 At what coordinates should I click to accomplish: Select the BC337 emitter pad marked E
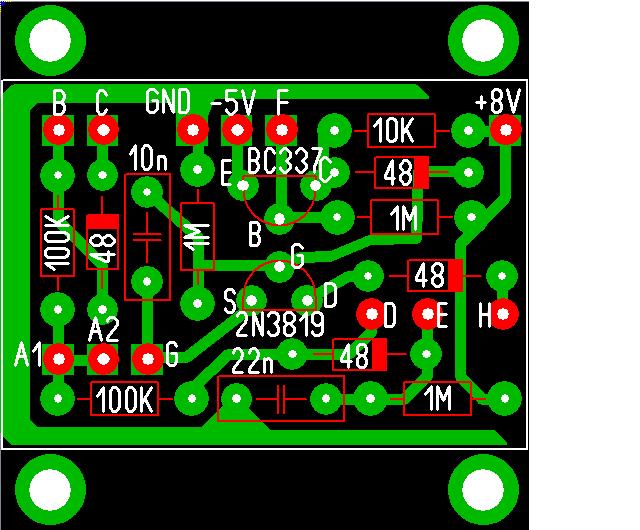pos(243,186)
